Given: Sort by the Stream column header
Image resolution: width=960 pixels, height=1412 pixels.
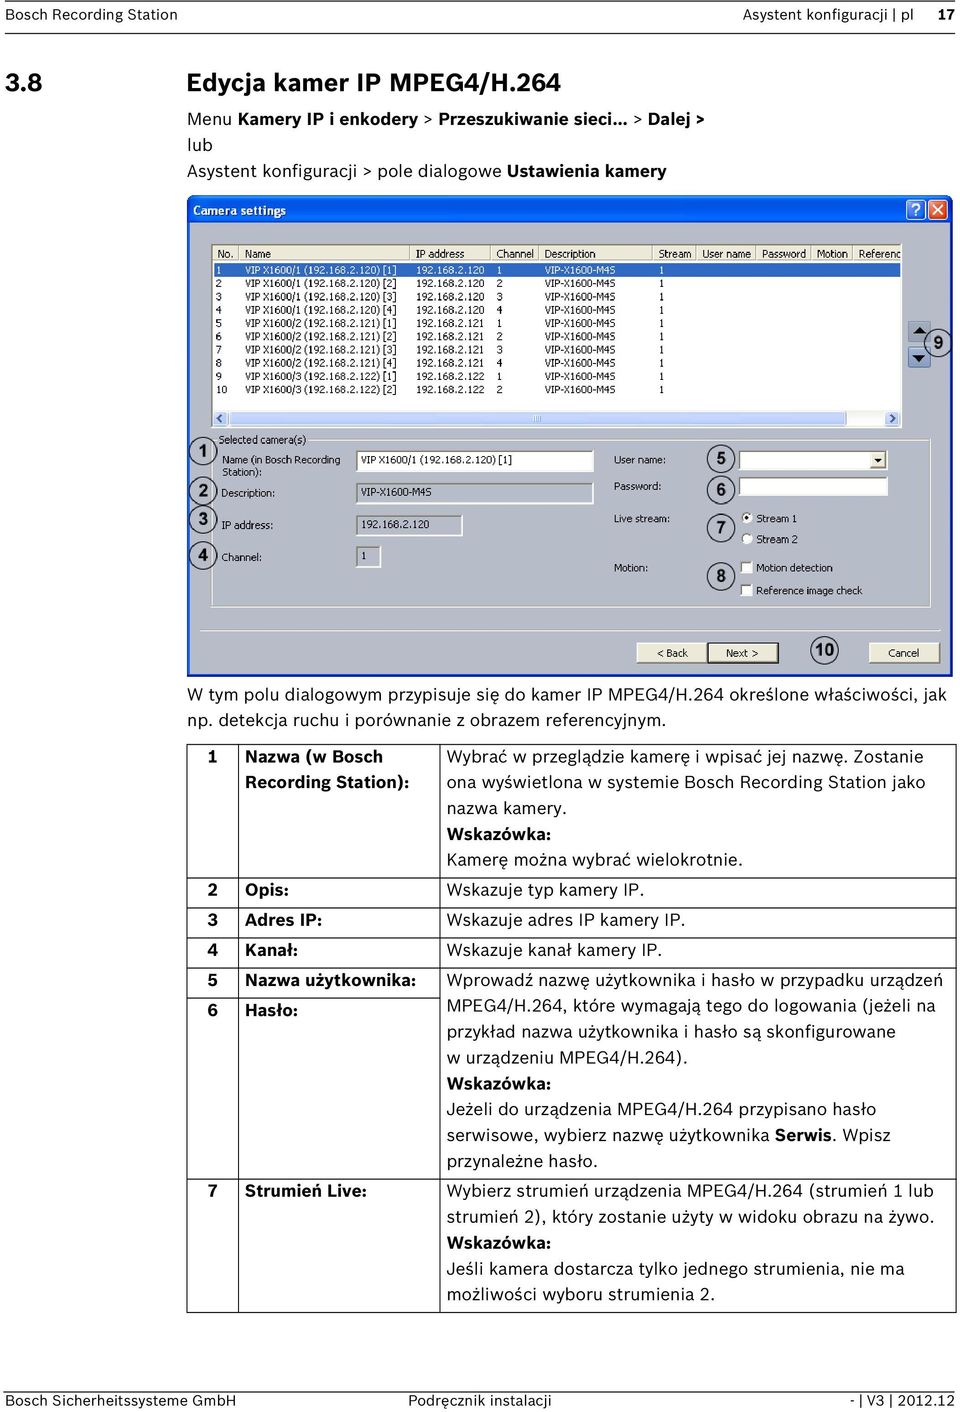Looking at the screenshot, I should click(x=675, y=254).
